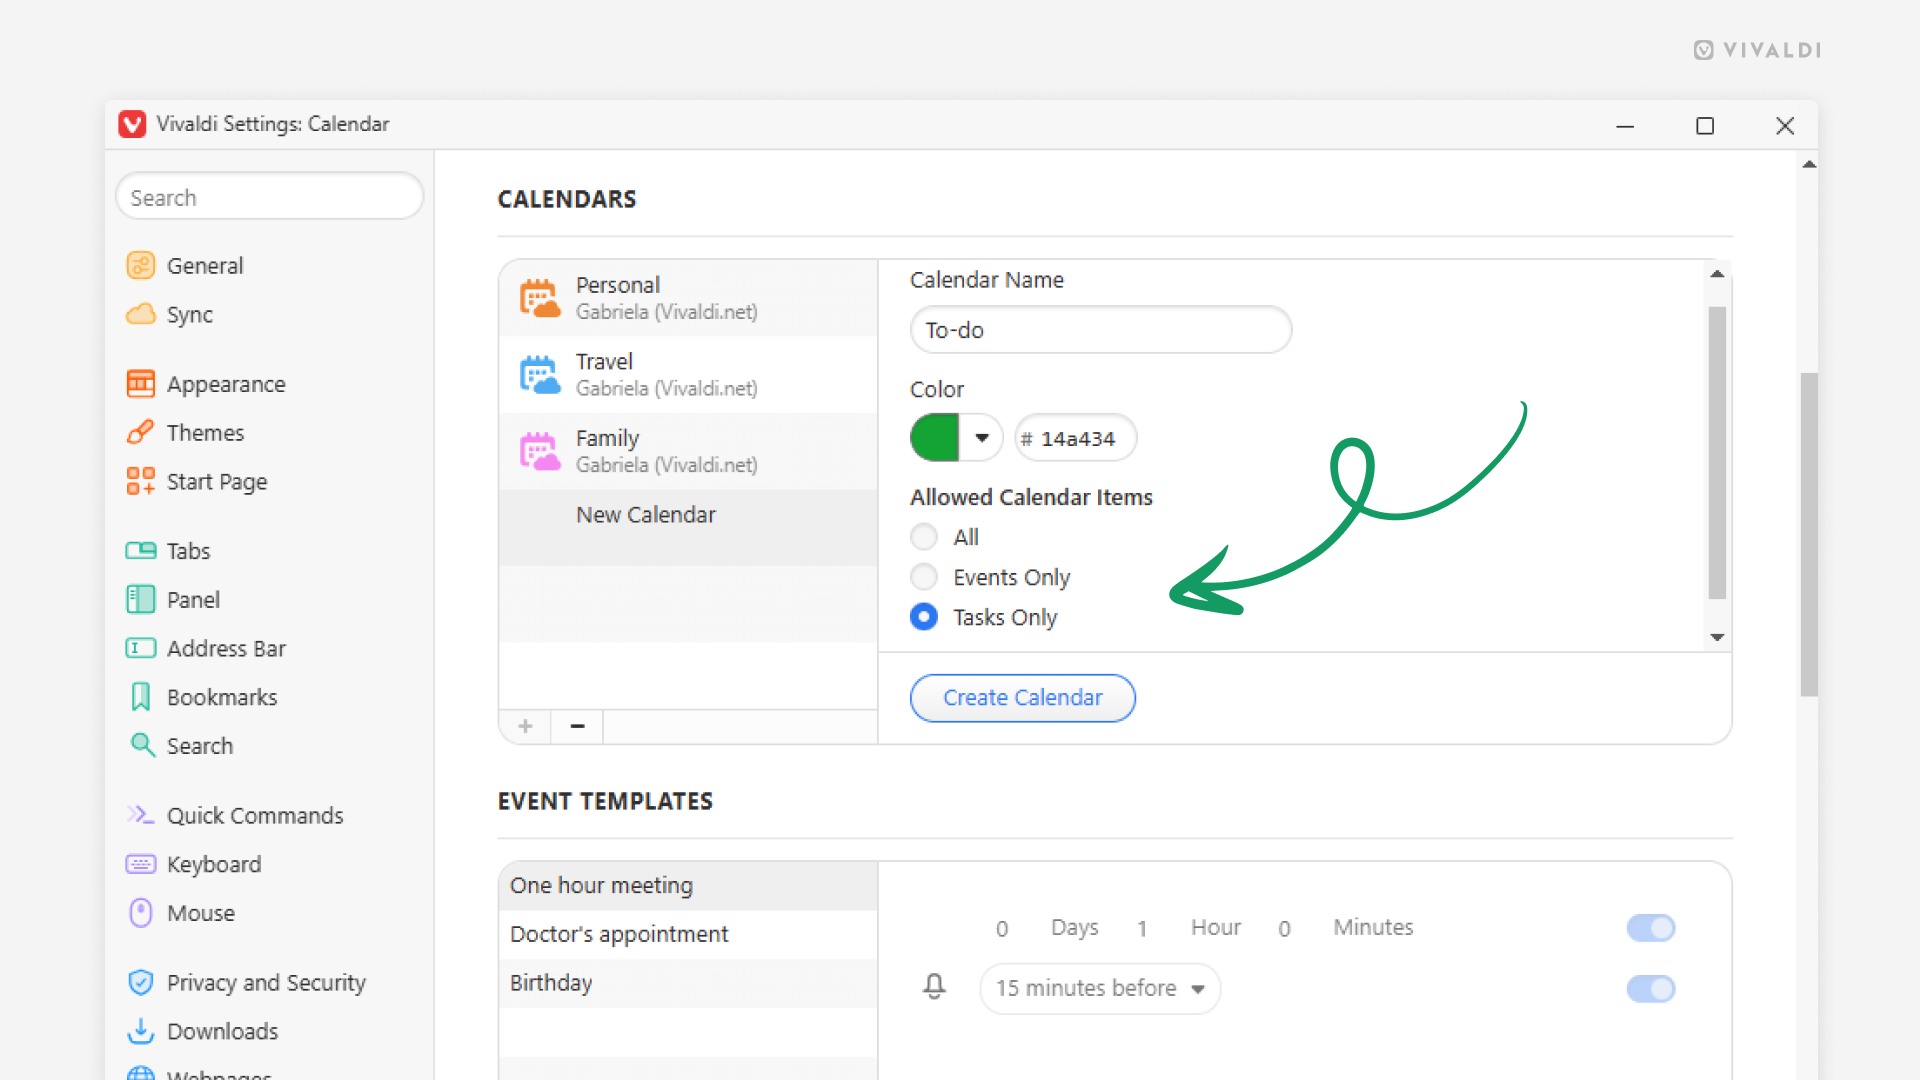1920x1080 pixels.
Task: Click the reminder bell icon
Action: coord(934,987)
